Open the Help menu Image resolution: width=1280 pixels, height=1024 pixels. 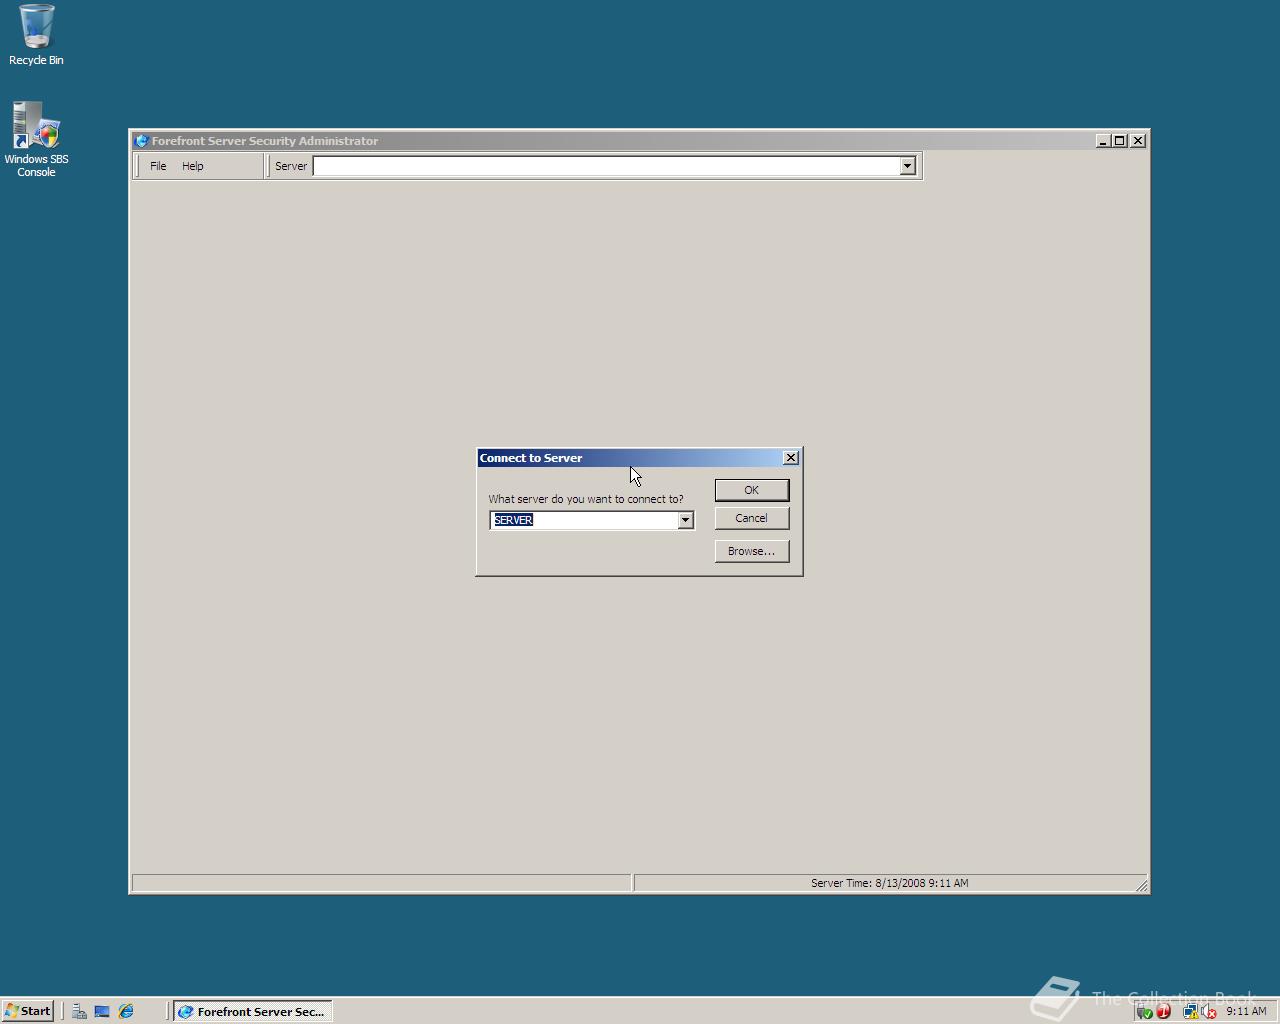(x=193, y=166)
